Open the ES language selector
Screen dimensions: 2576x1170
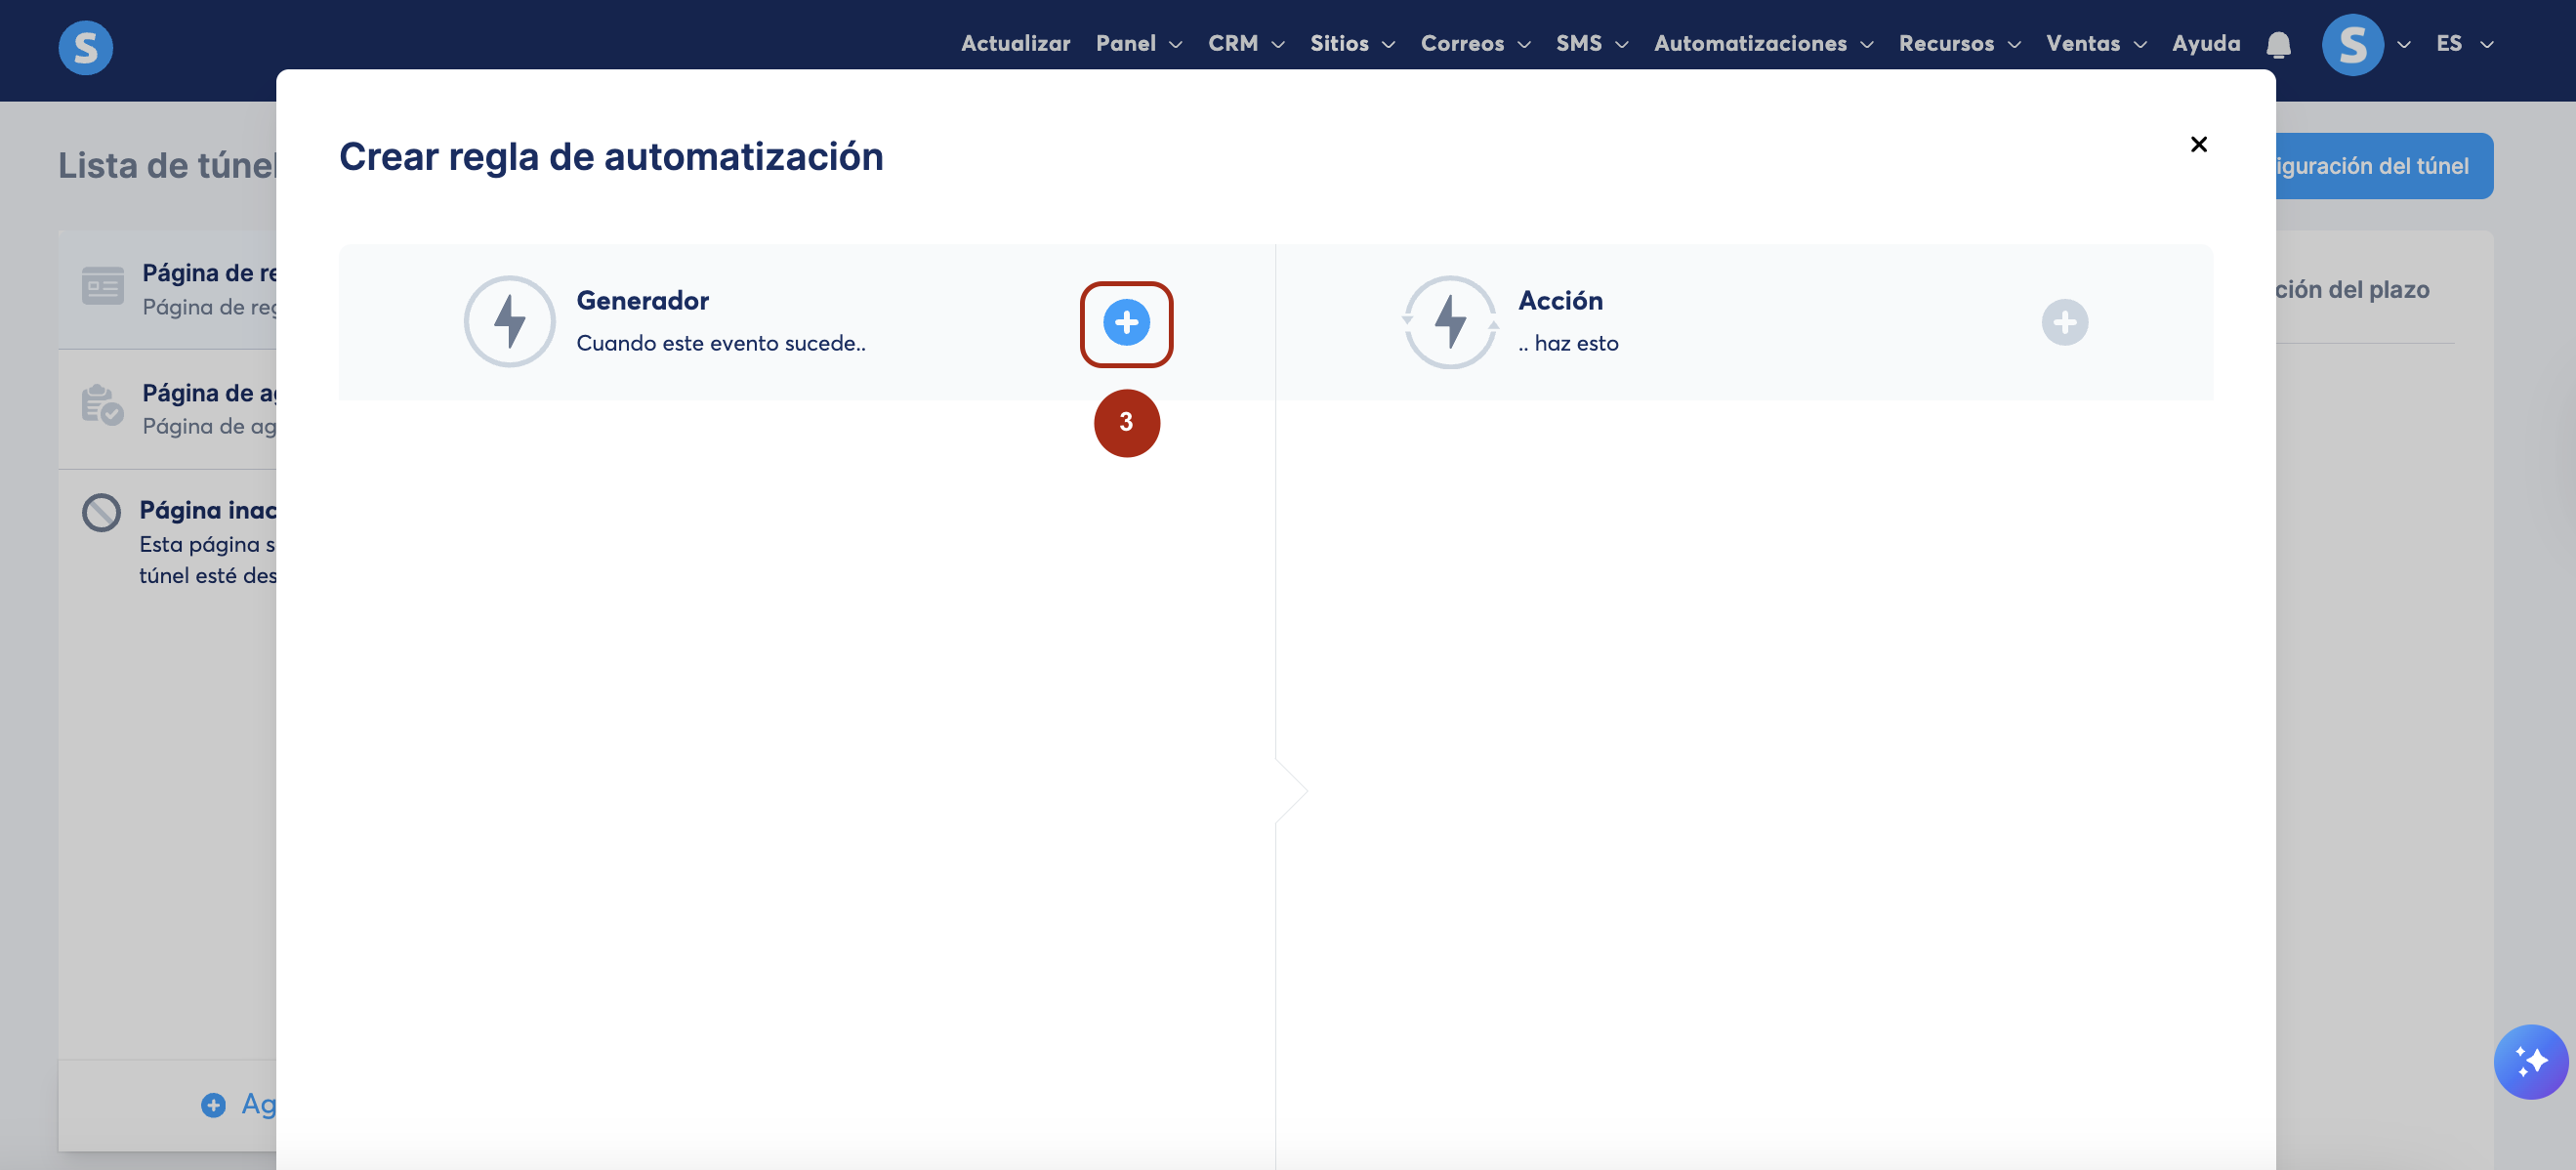(2463, 44)
